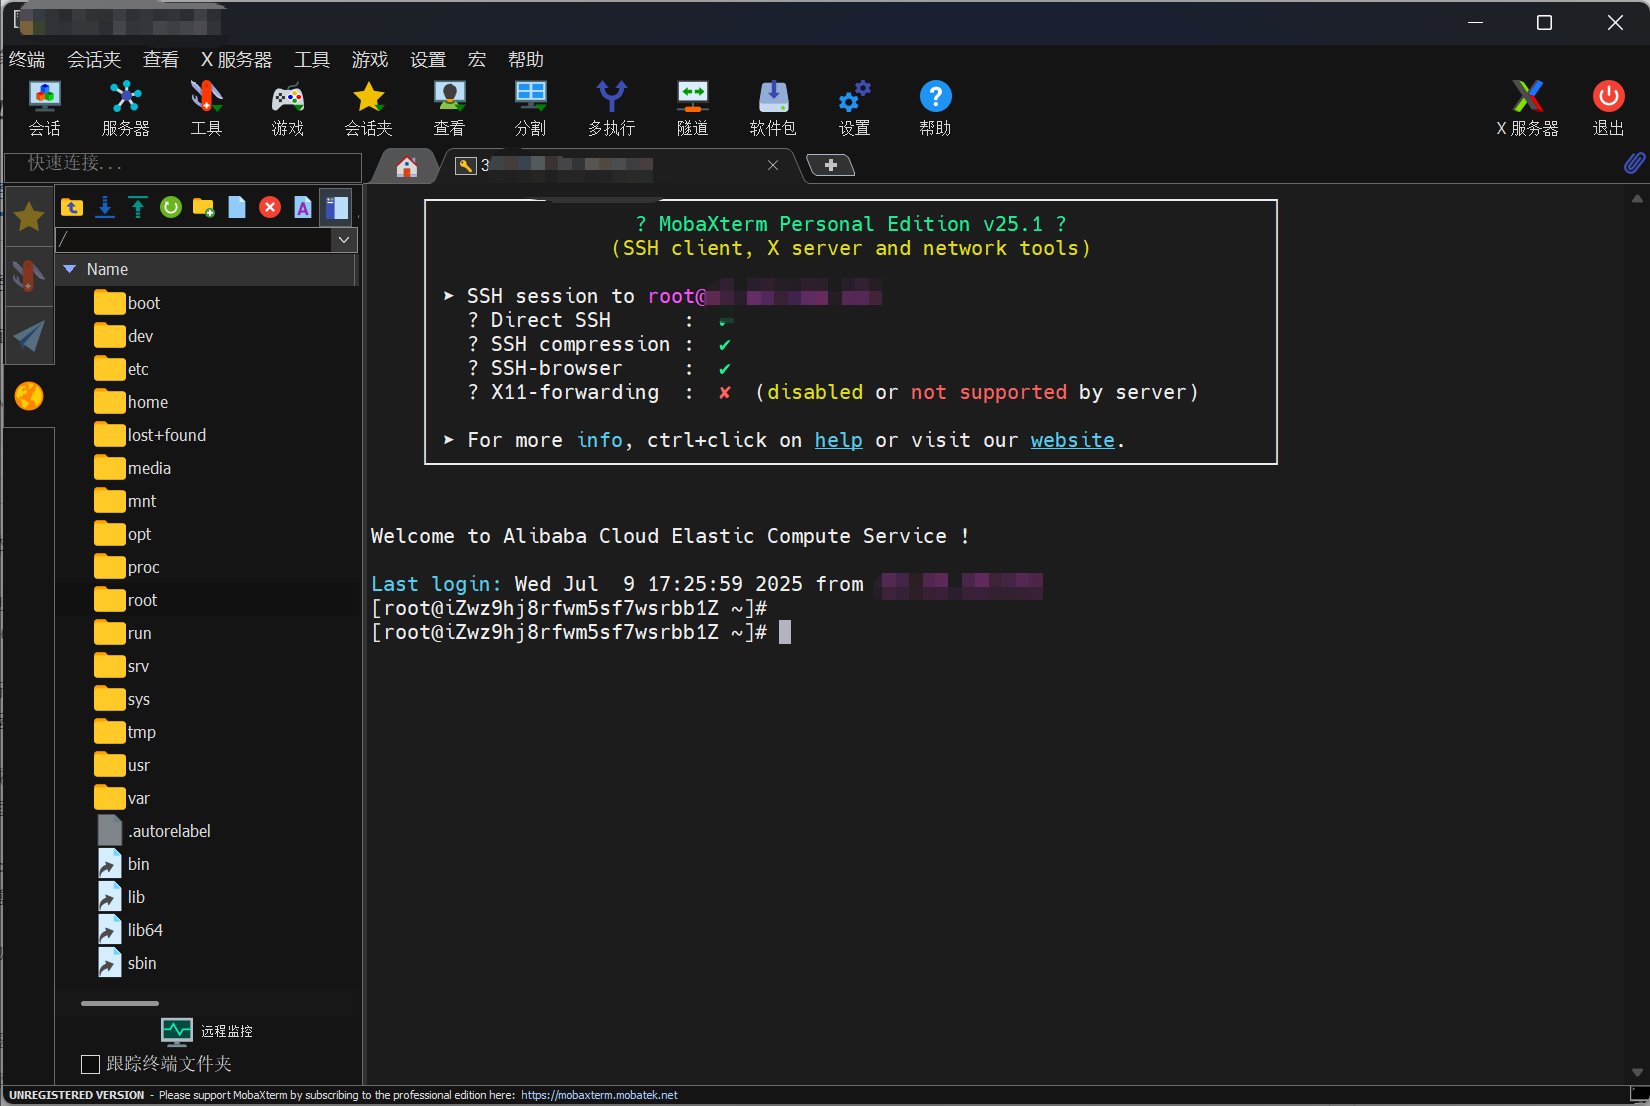
Task: Toggle the SFTP panel split view
Action: (336, 207)
